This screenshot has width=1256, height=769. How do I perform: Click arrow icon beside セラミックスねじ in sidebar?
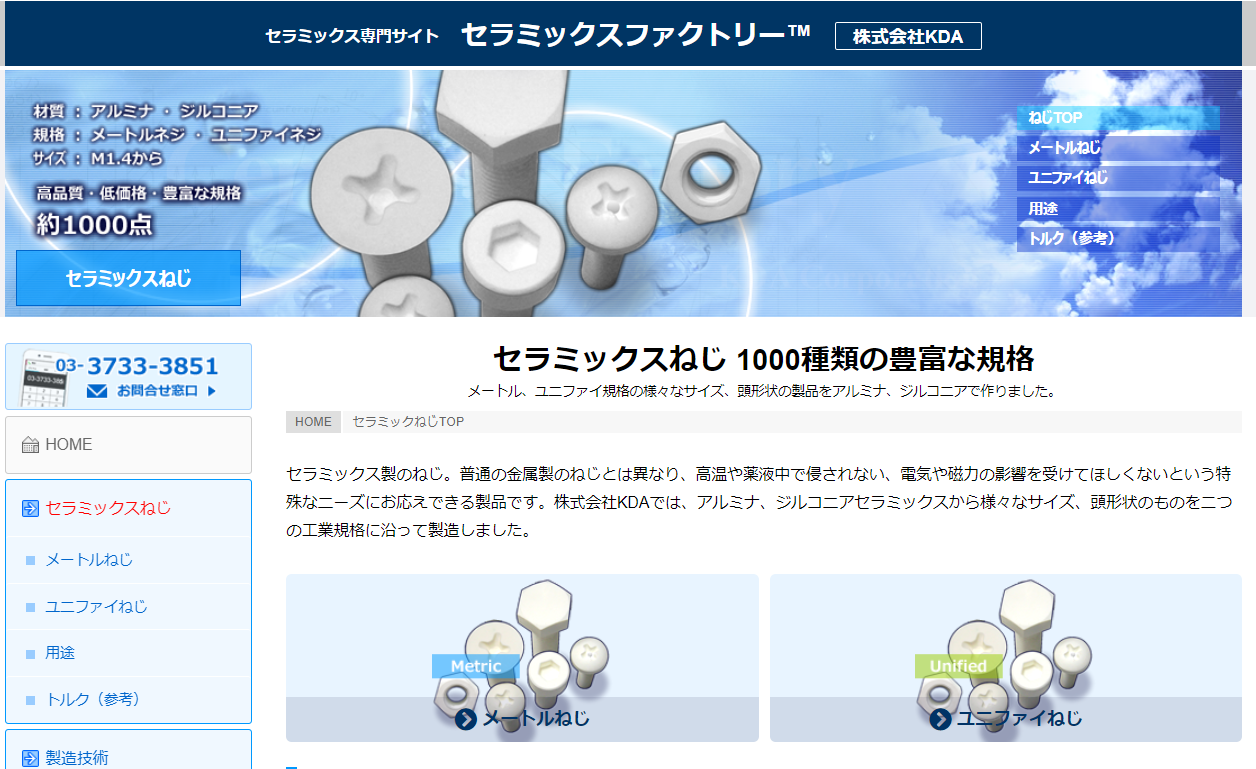30,508
